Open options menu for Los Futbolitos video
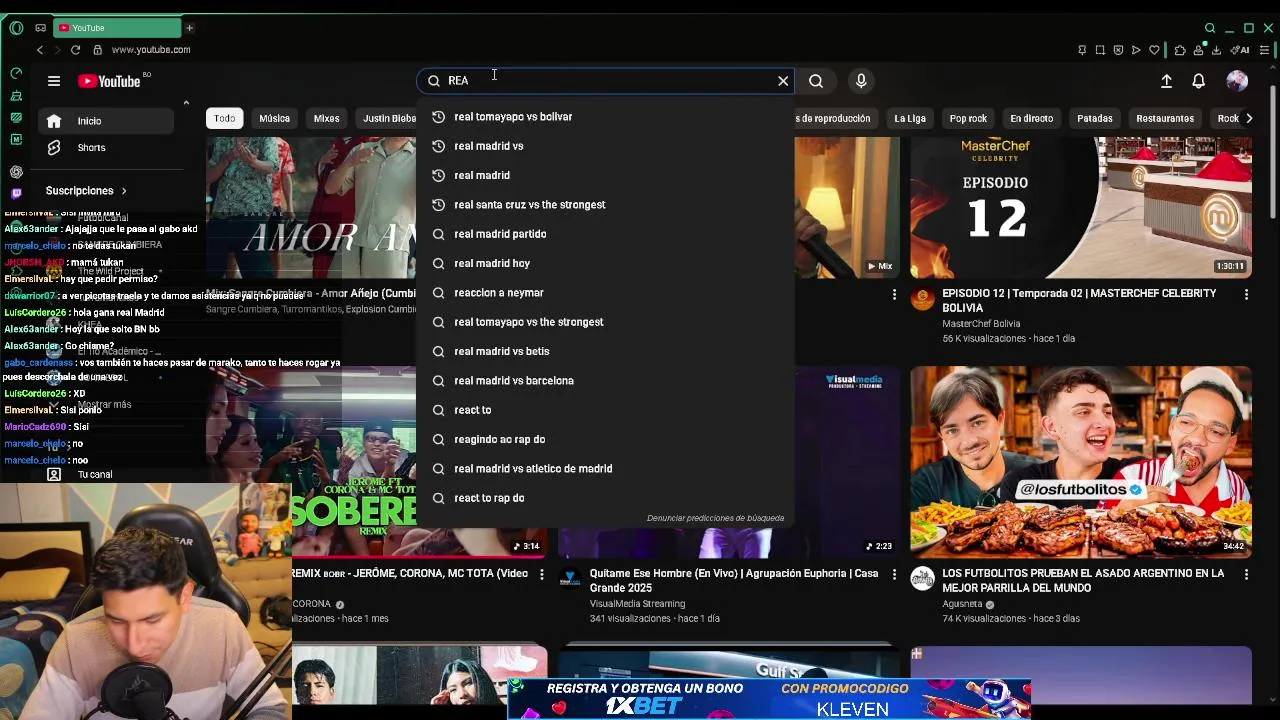1280x720 pixels. tap(1246, 575)
